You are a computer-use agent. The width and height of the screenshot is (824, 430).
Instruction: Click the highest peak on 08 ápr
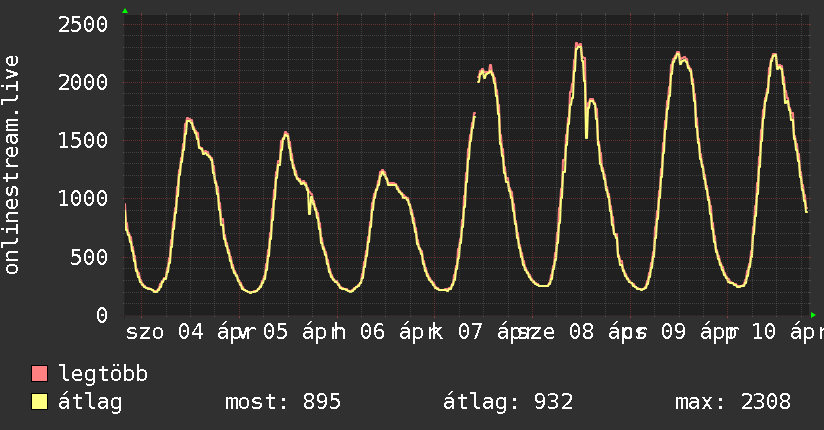(578, 44)
